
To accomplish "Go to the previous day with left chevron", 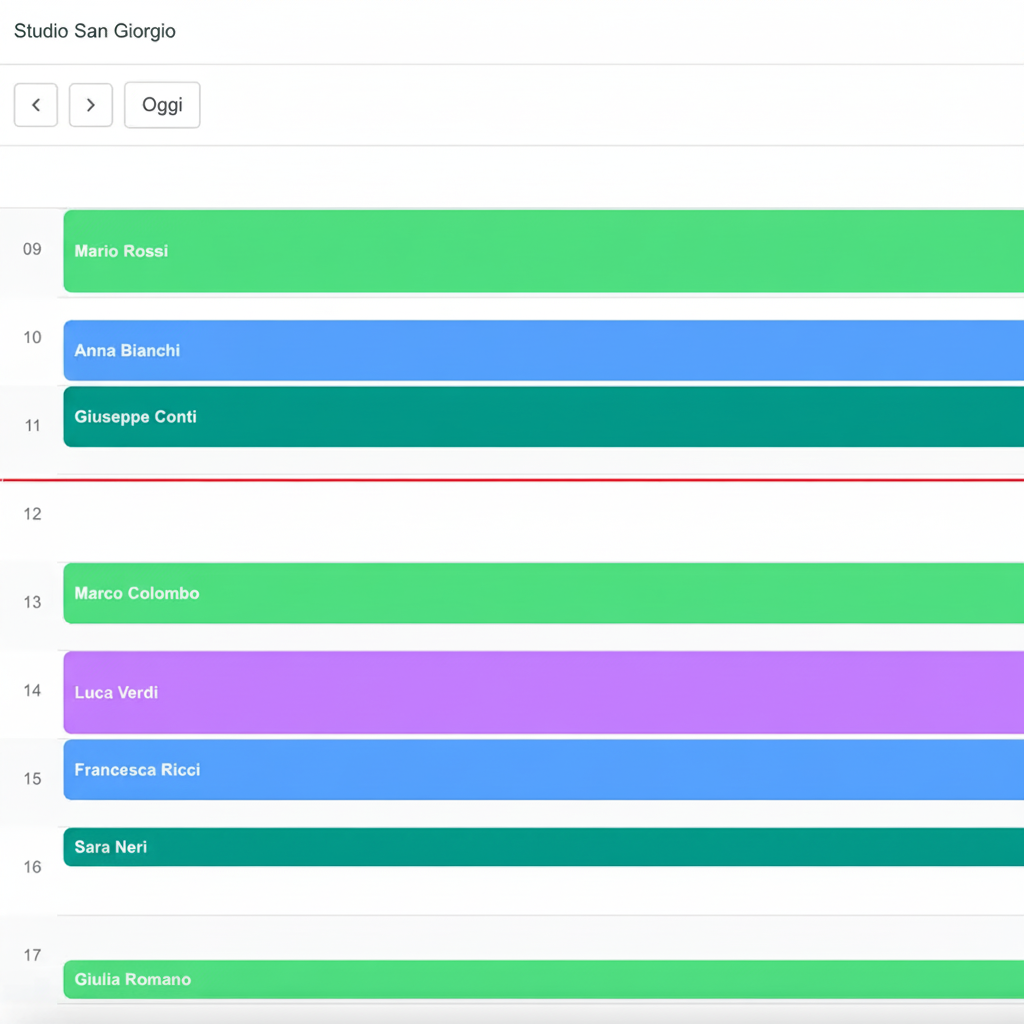I will coord(36,105).
